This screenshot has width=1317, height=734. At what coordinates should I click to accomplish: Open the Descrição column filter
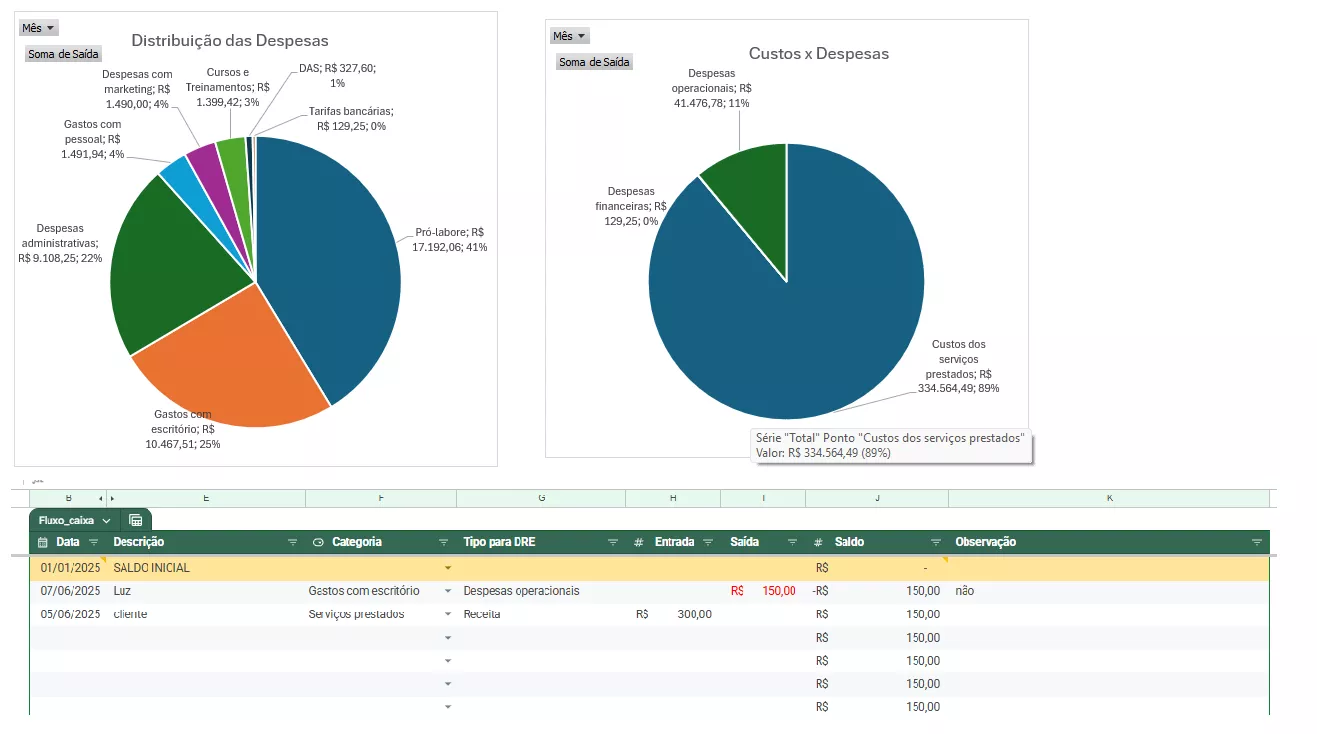tap(293, 542)
